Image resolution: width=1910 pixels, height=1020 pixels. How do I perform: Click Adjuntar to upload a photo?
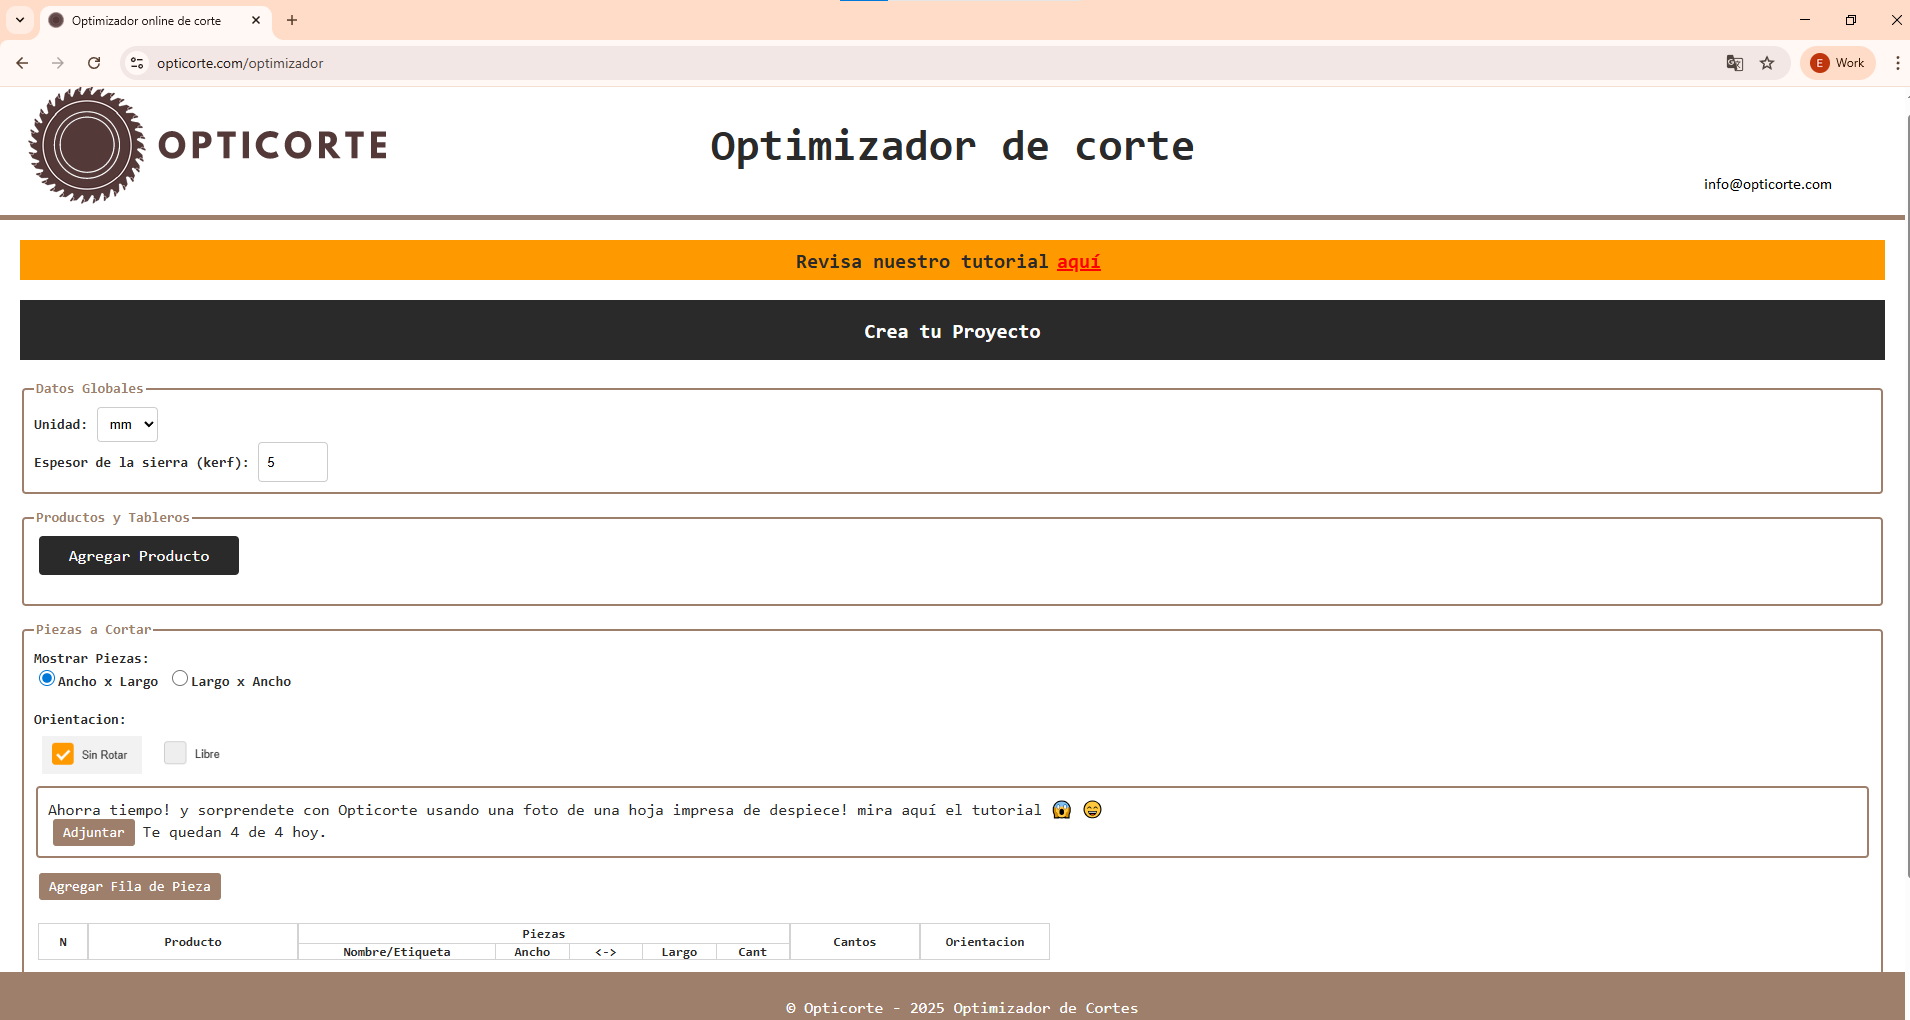[x=93, y=831]
